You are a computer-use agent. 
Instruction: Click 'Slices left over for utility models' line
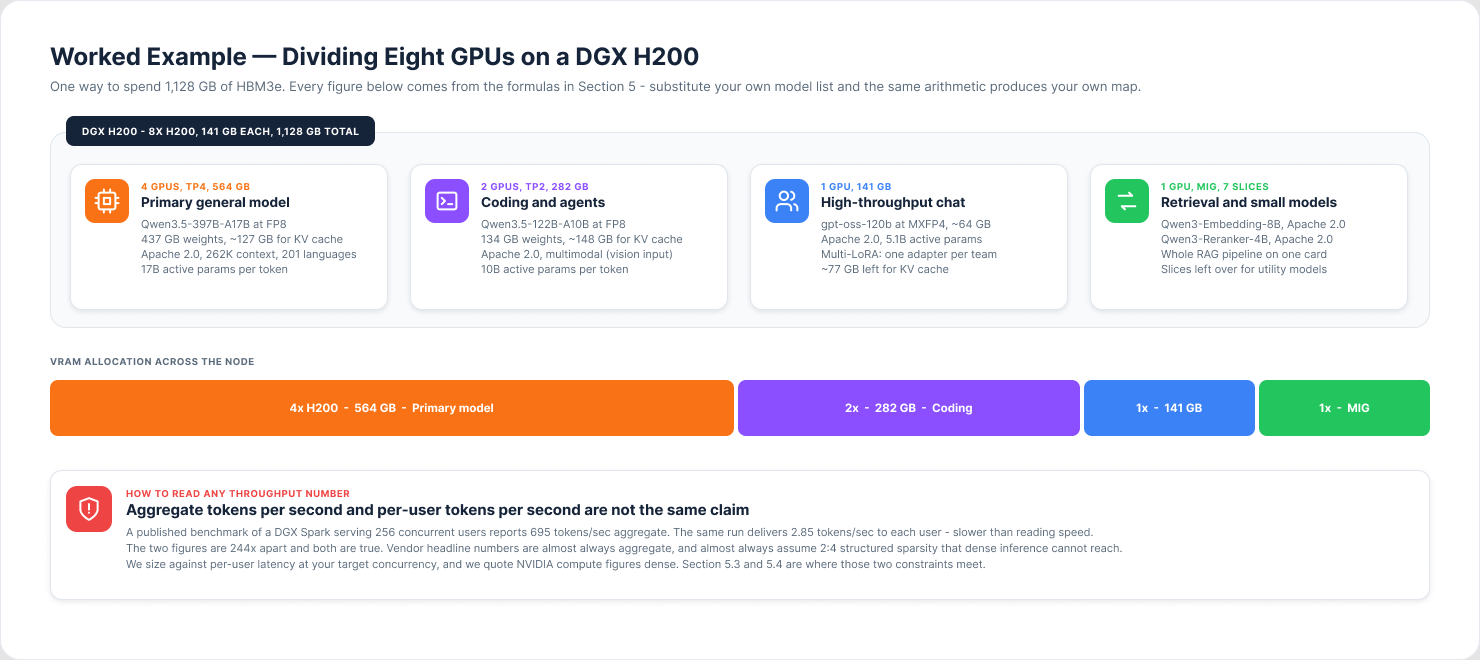[x=1244, y=269]
